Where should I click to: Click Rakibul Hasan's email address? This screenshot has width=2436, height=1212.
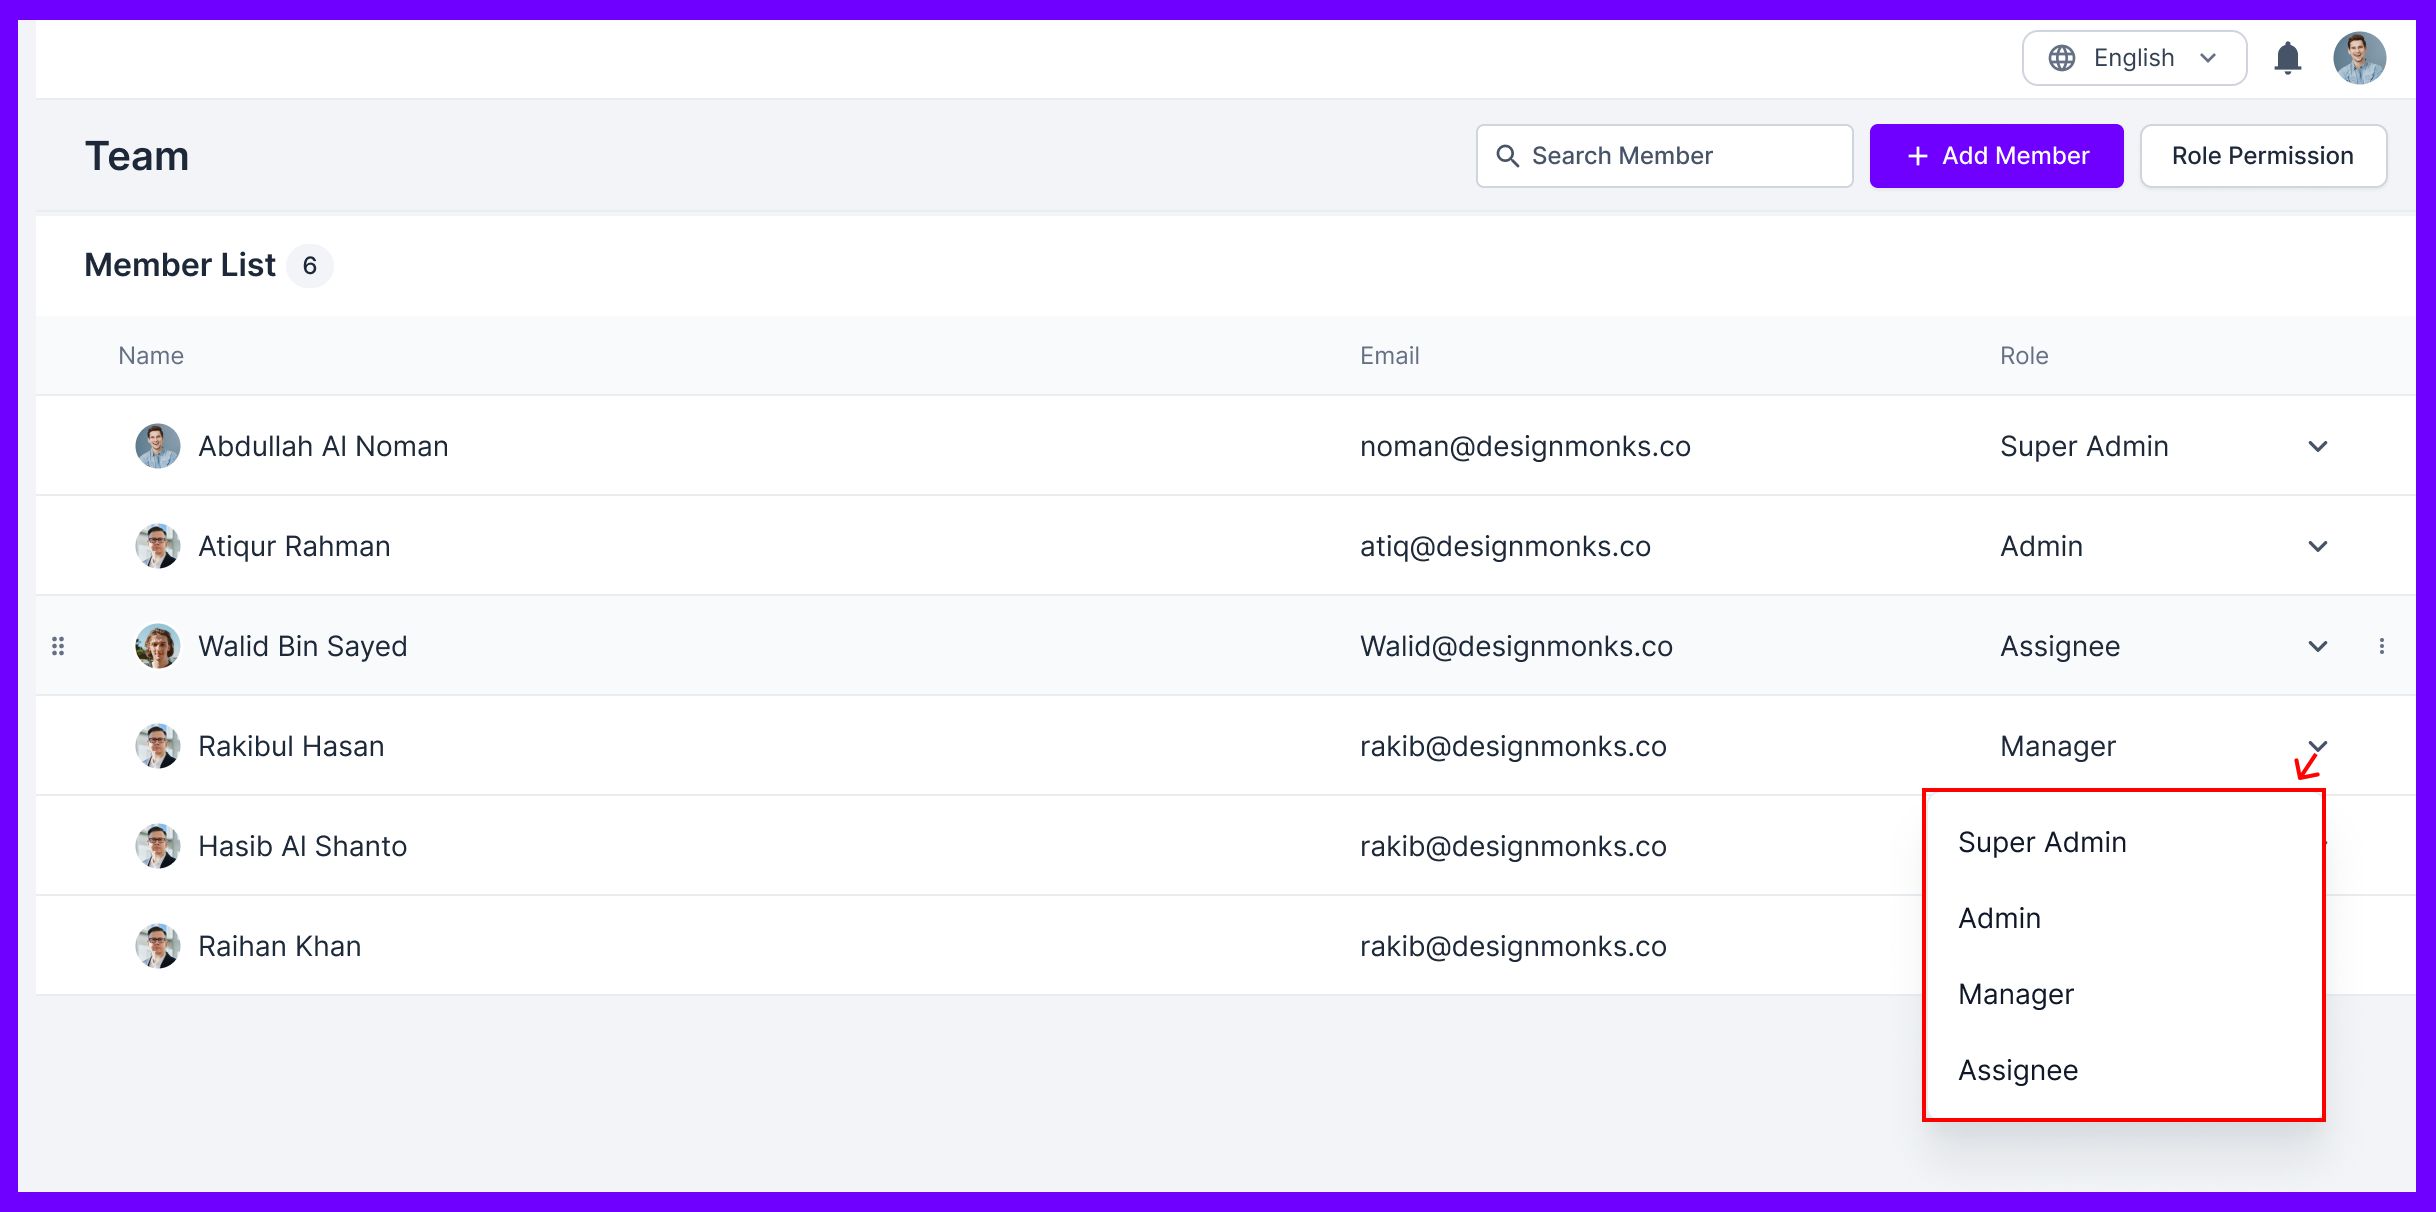click(x=1513, y=746)
